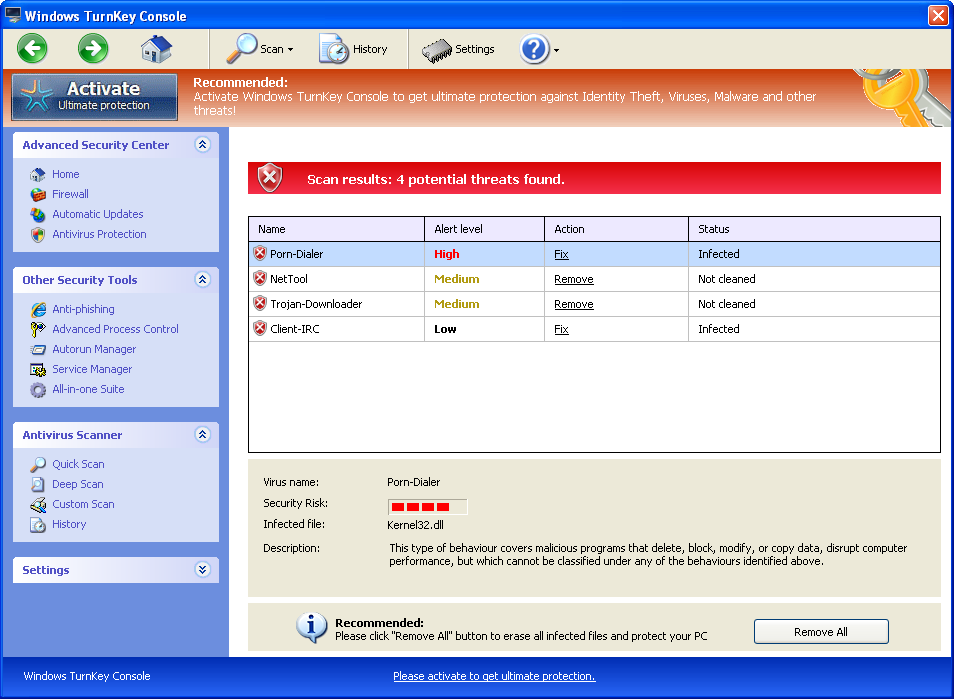Click the green Forward arrow icon
The height and width of the screenshot is (699, 954).
[x=93, y=48]
